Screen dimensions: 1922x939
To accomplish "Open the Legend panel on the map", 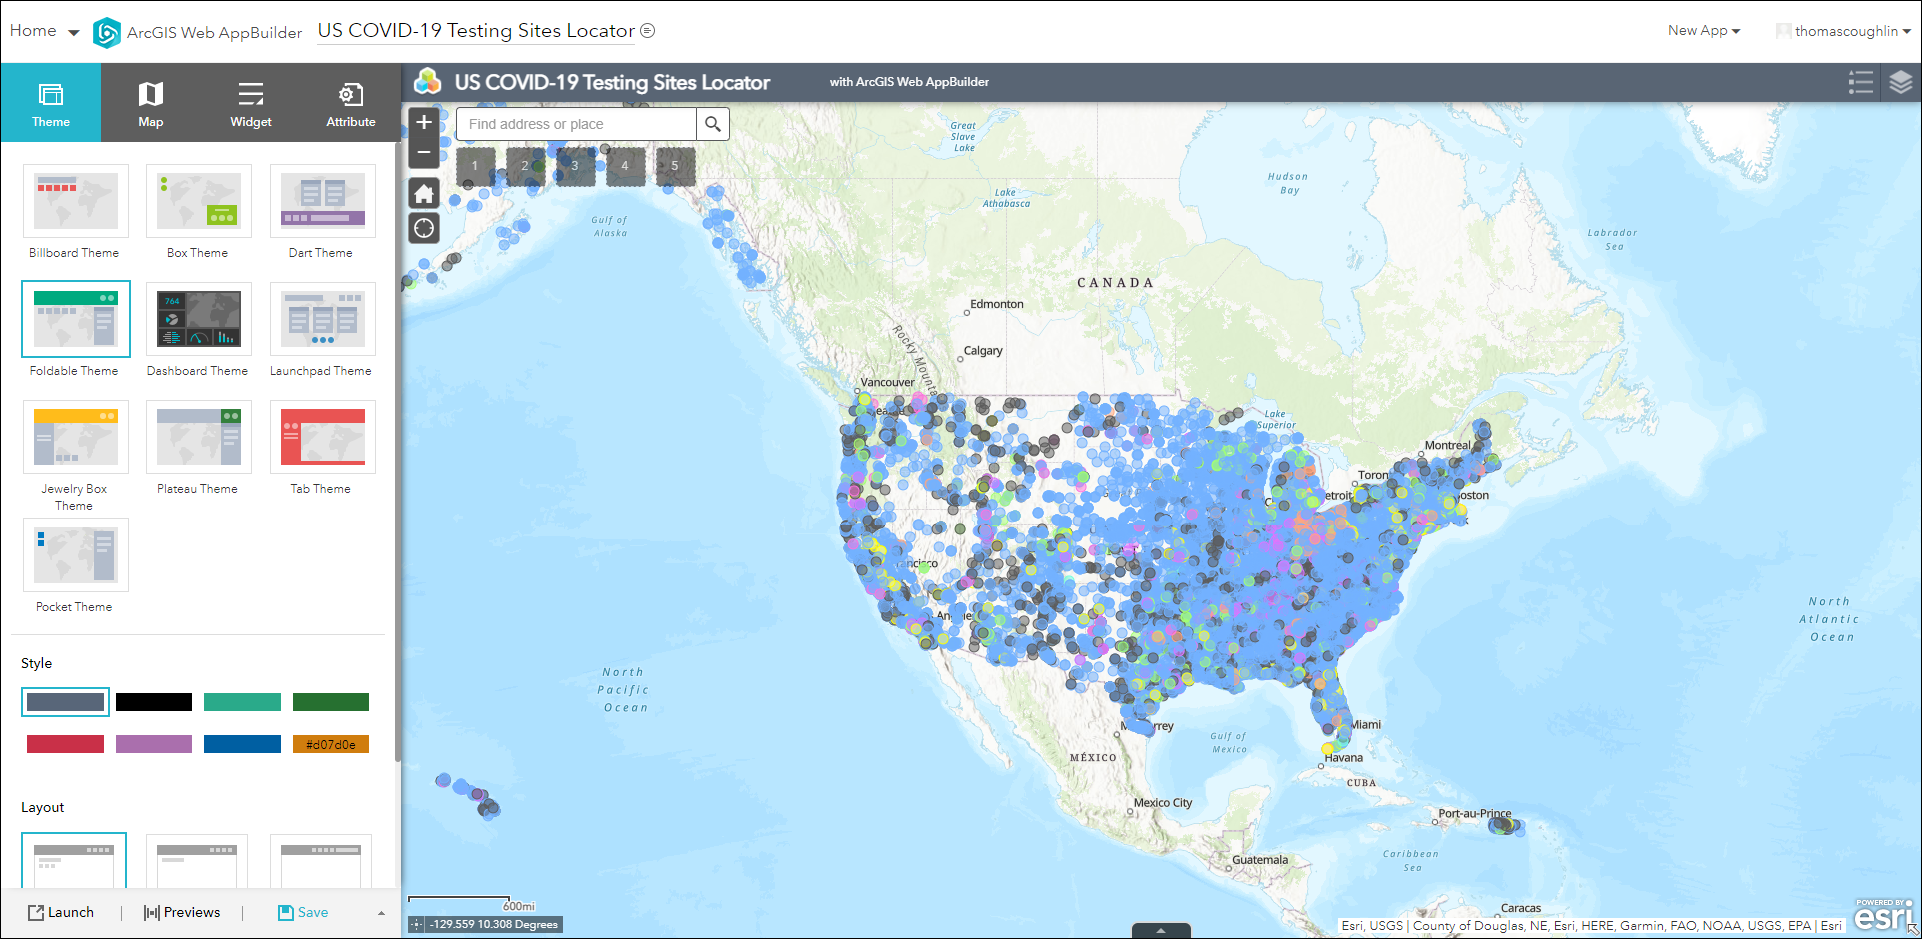I will tap(1860, 82).
